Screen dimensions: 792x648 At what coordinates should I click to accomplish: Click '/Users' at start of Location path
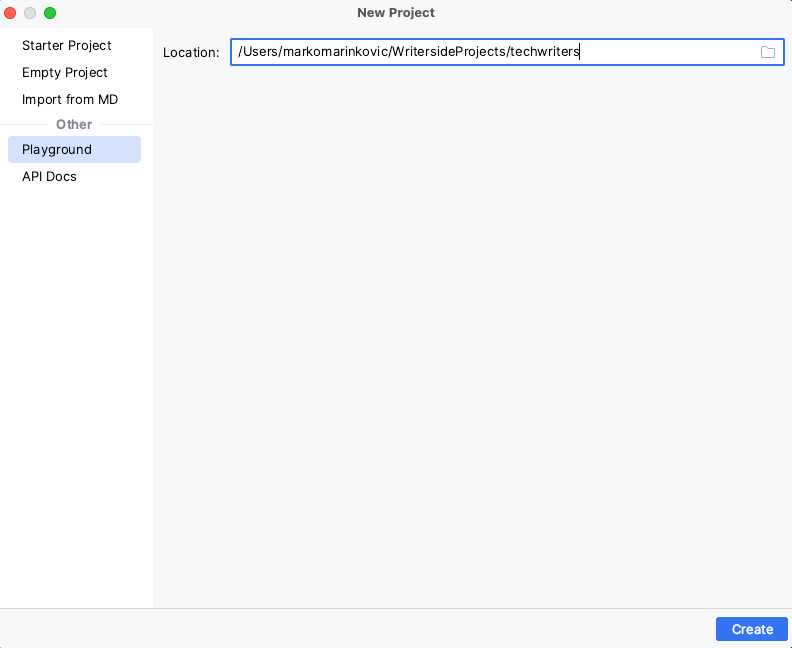[258, 52]
